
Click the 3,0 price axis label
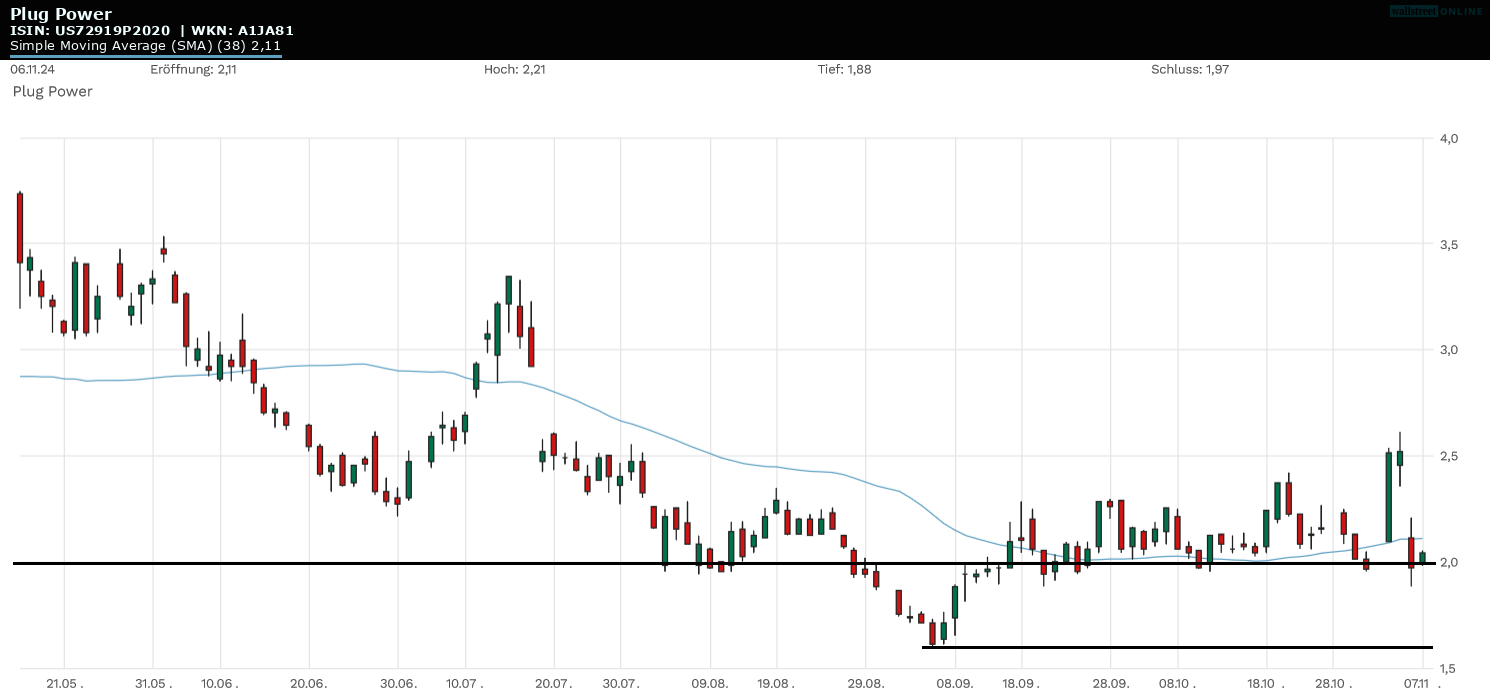(1449, 350)
